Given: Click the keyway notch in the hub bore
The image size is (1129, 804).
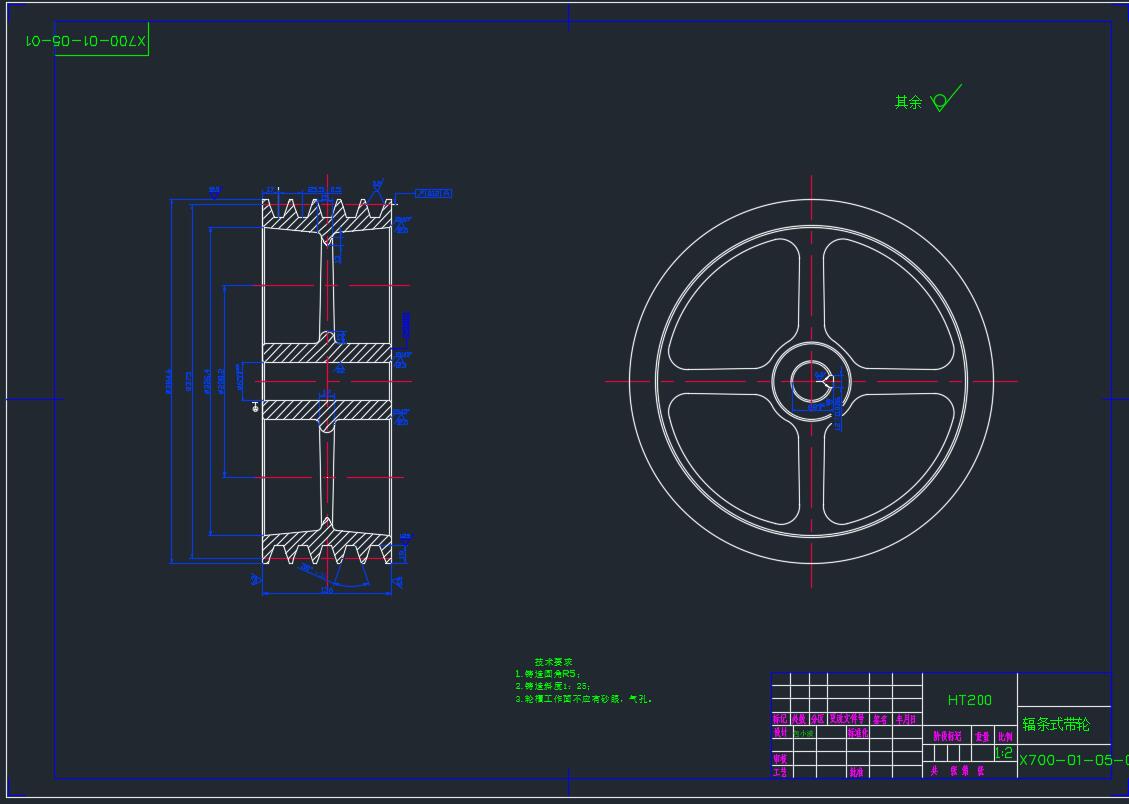Looking at the screenshot, I should point(826,380).
